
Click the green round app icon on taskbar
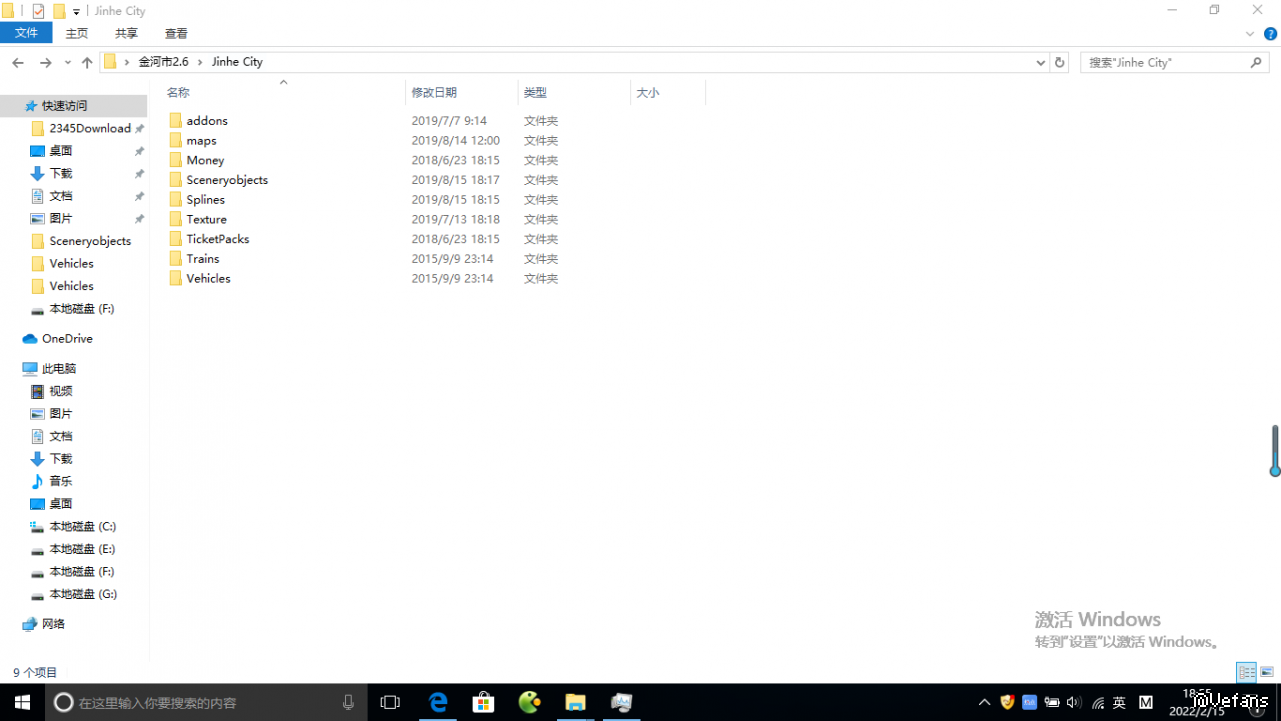click(530, 702)
